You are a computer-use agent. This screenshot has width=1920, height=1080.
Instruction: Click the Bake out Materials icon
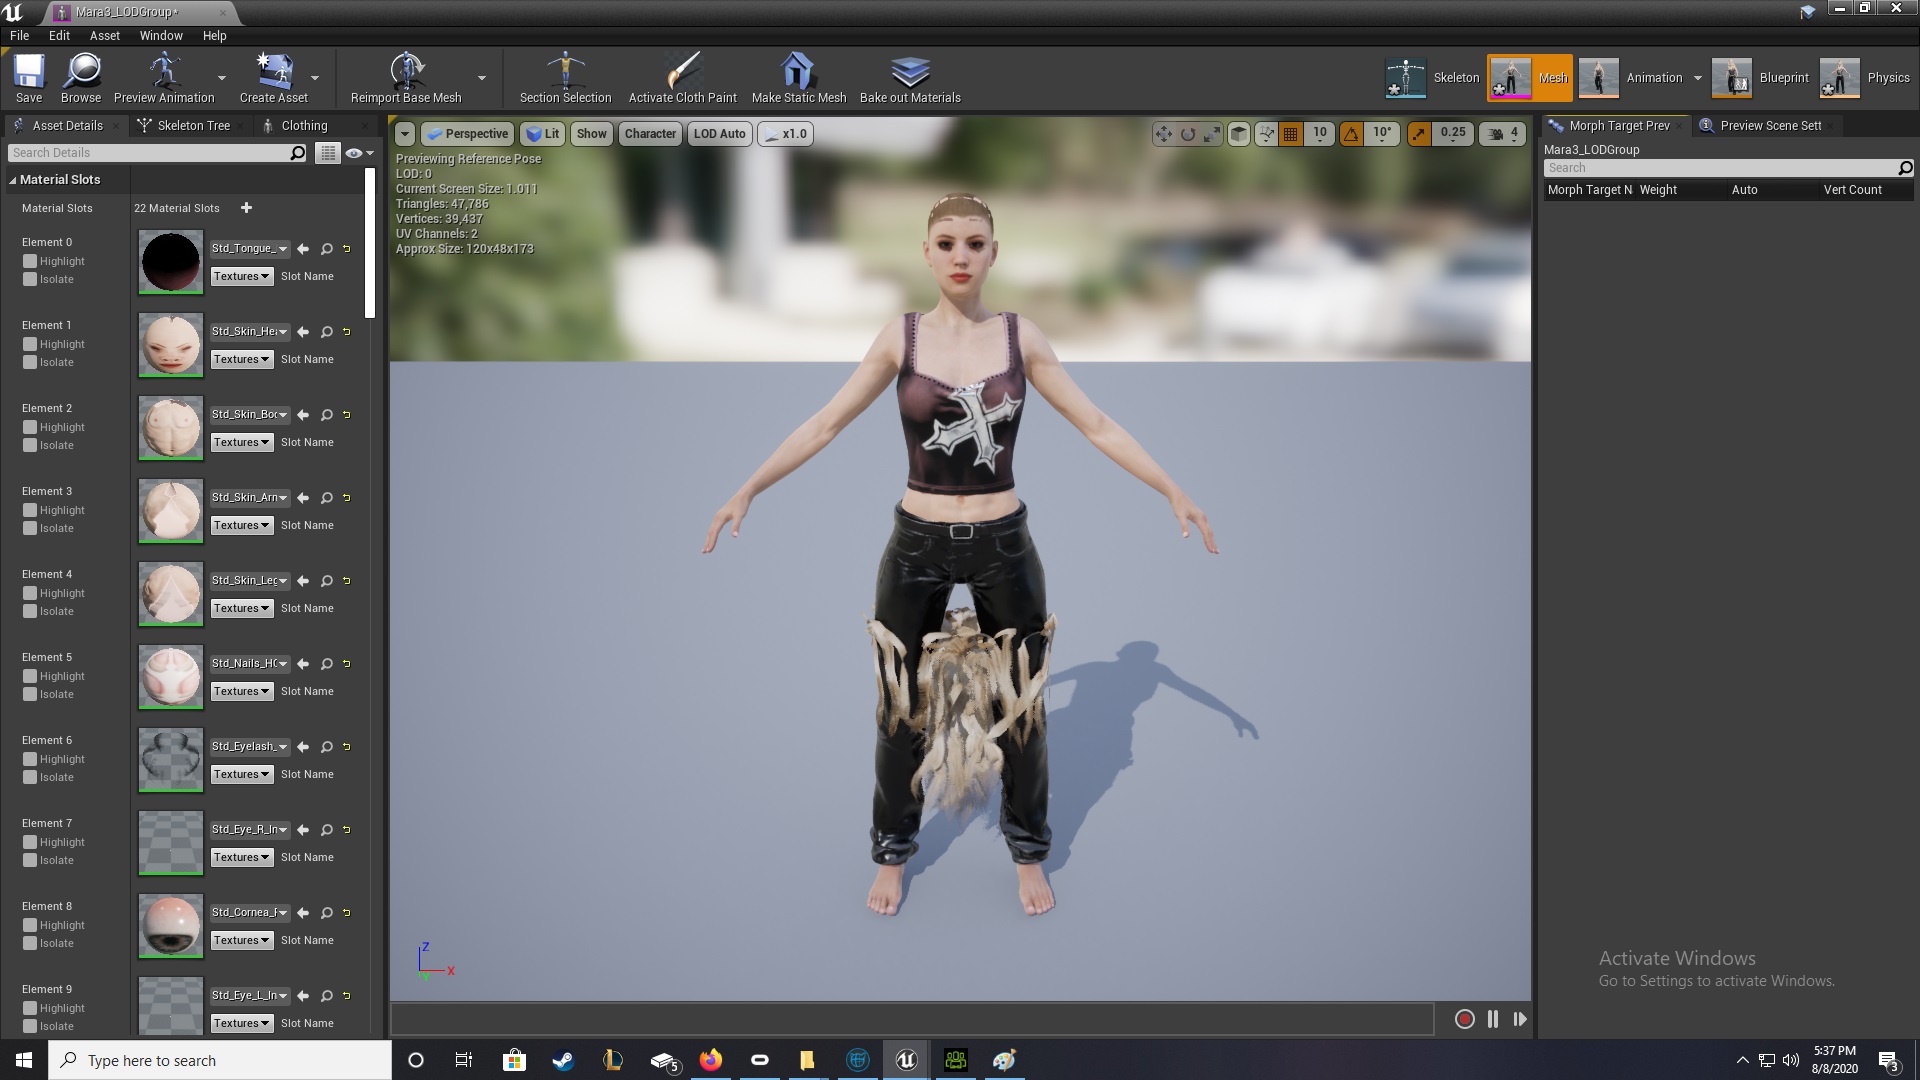tap(910, 78)
